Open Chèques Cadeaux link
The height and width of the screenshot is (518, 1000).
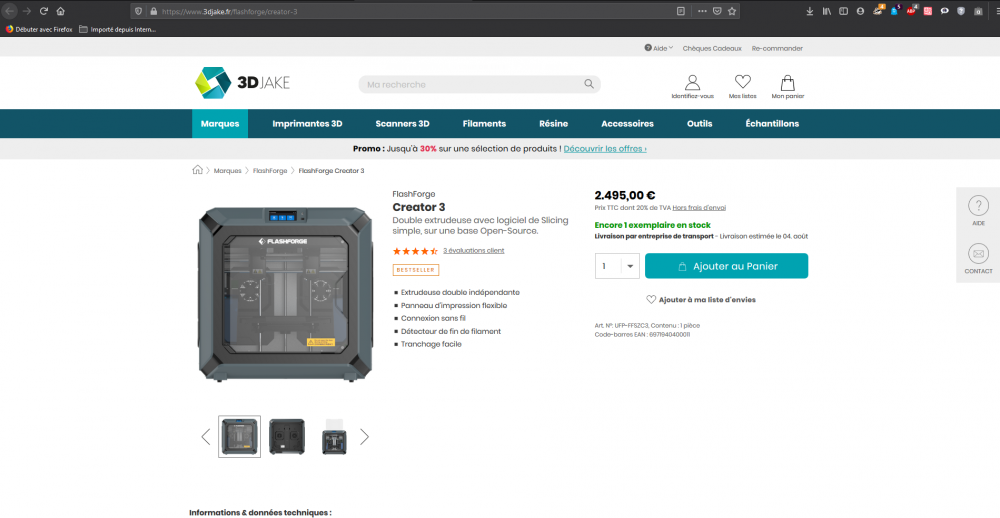tap(712, 48)
